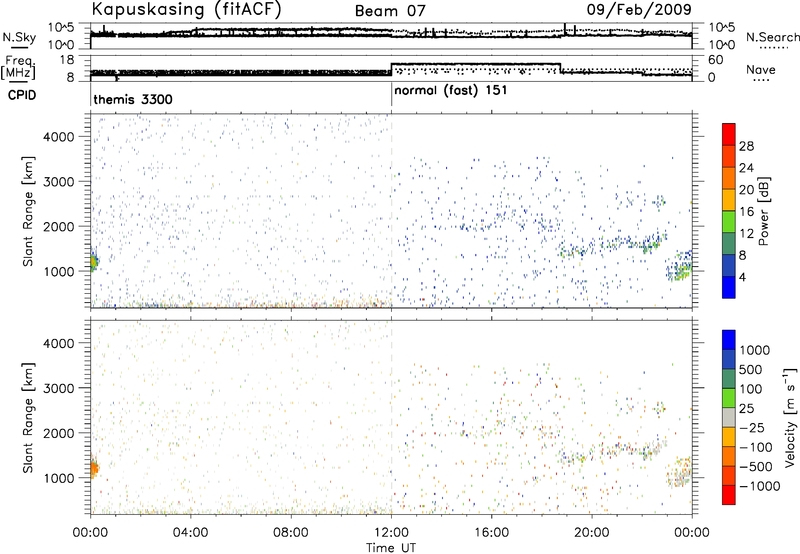Click the Power [dB] colorbar title
This screenshot has height=554, width=800.
click(x=763, y=211)
